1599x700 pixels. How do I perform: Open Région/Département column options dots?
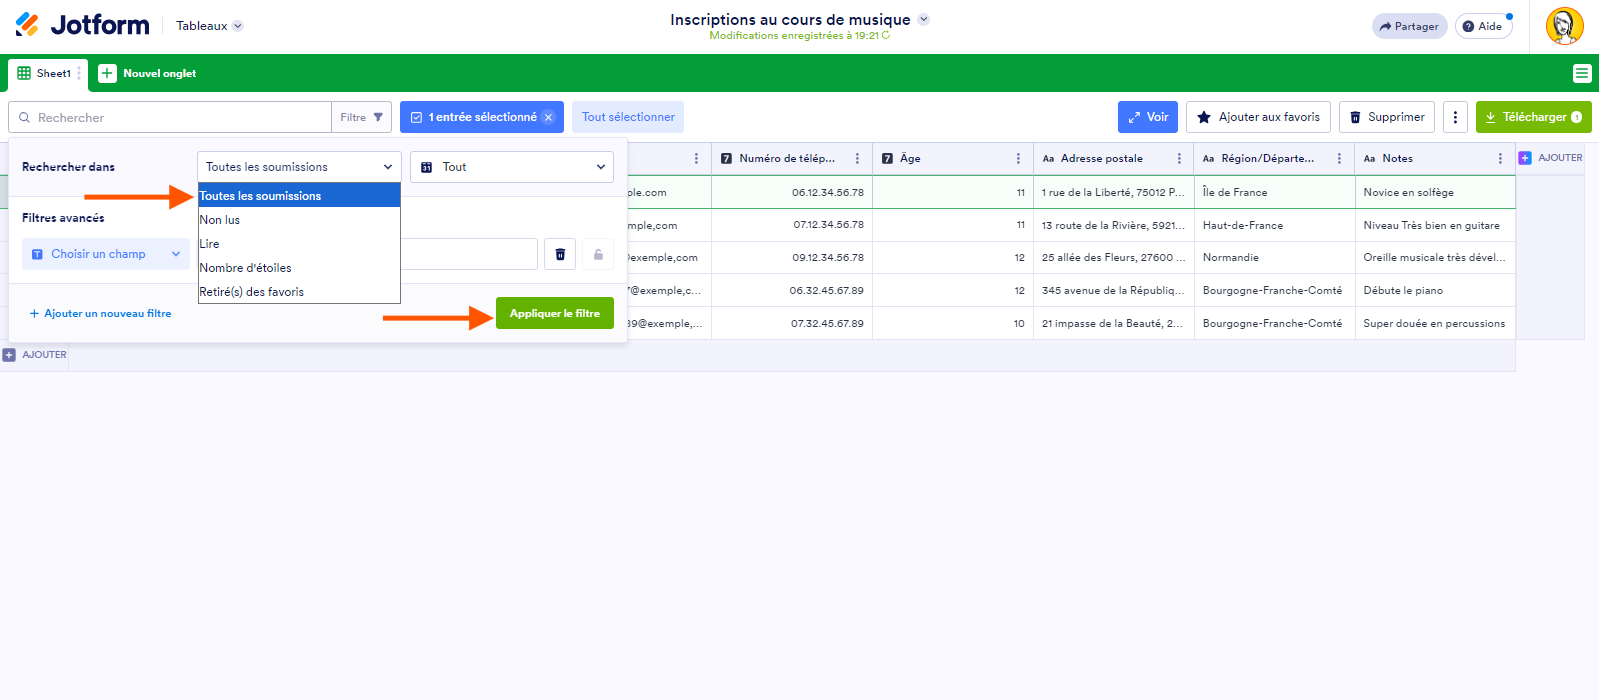(x=1339, y=158)
